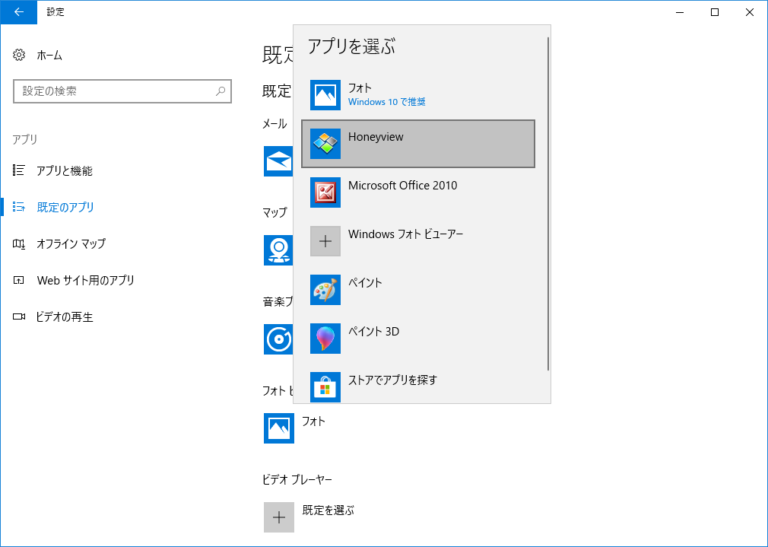Viewport: 768px width, 547px height.
Task: Go to ビデオの再生 settings
Action: pyautogui.click(x=65, y=317)
